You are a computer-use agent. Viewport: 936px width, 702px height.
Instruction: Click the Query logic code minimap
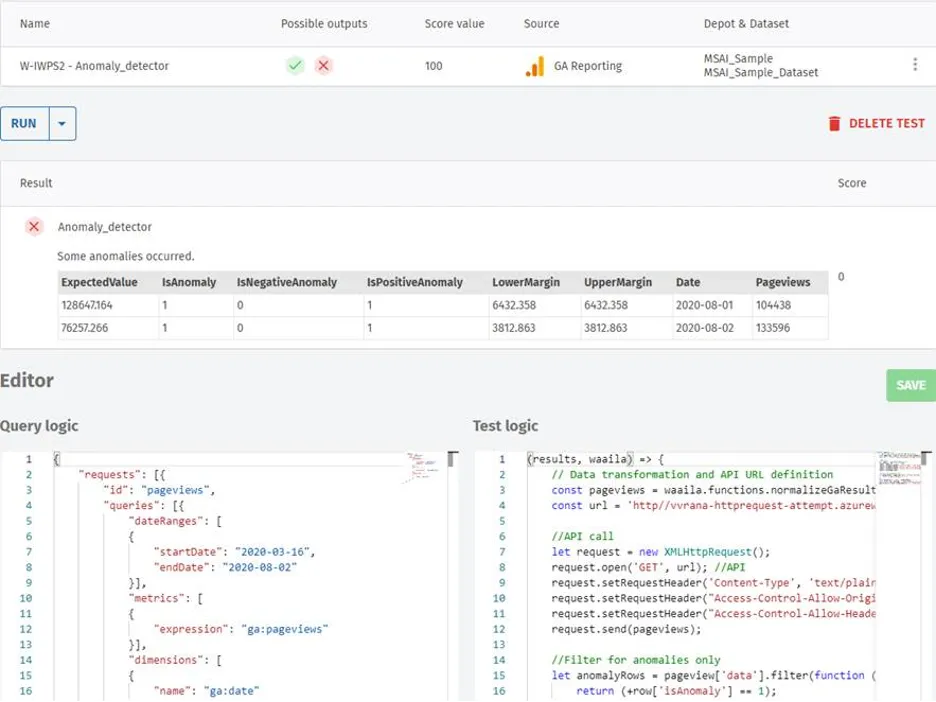click(424, 467)
